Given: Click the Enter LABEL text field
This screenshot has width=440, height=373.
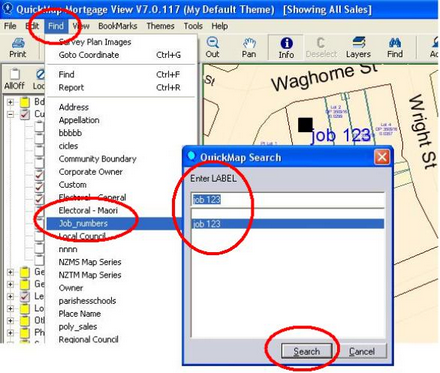Looking at the screenshot, I should point(288,200).
